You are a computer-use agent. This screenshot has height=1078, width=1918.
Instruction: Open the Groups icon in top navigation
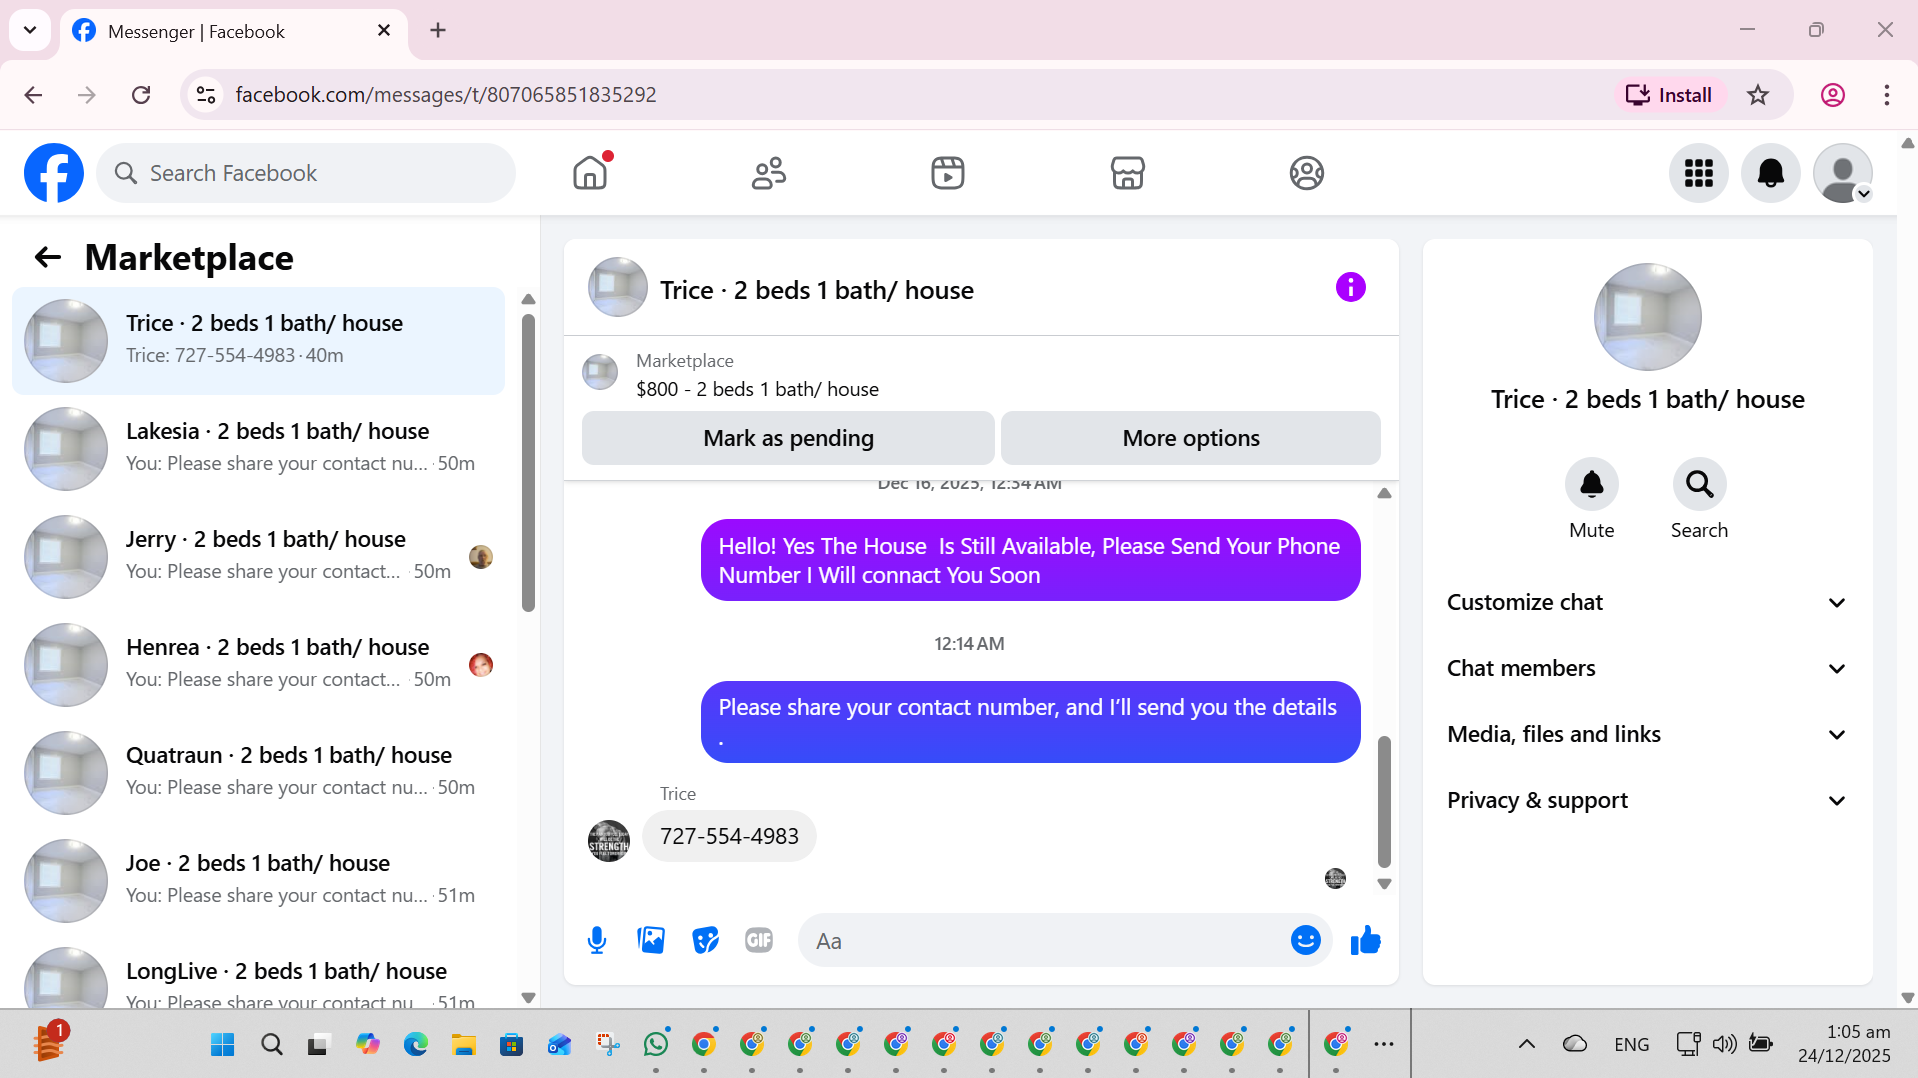pyautogui.click(x=1306, y=173)
